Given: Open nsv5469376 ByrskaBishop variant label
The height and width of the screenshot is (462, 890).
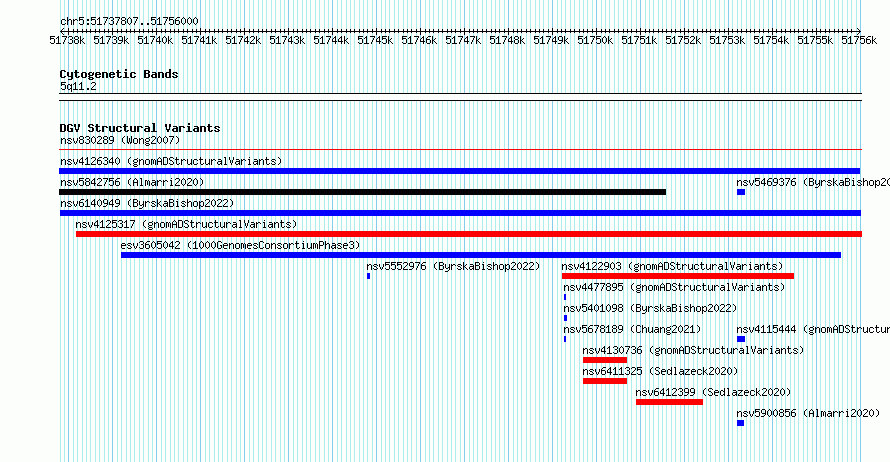Looking at the screenshot, I should 813,182.
